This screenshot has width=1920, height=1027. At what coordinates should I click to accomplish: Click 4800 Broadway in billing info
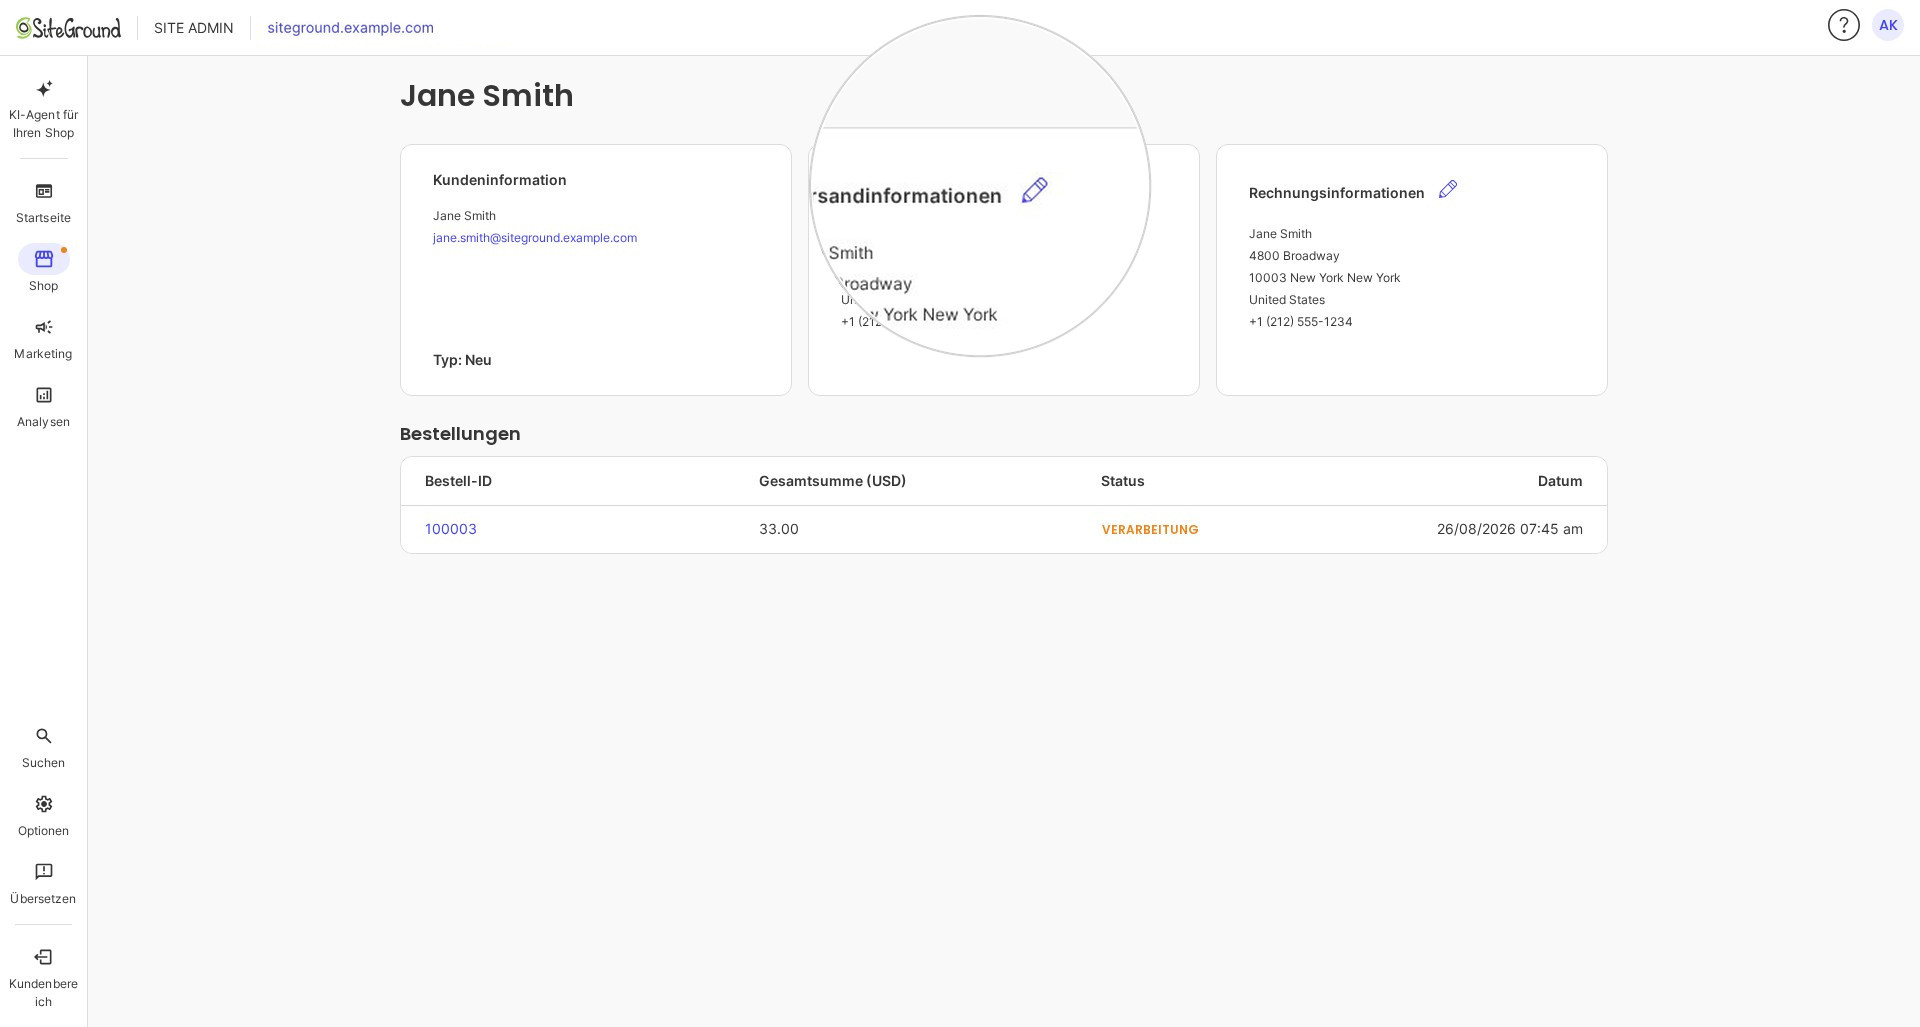[1294, 256]
